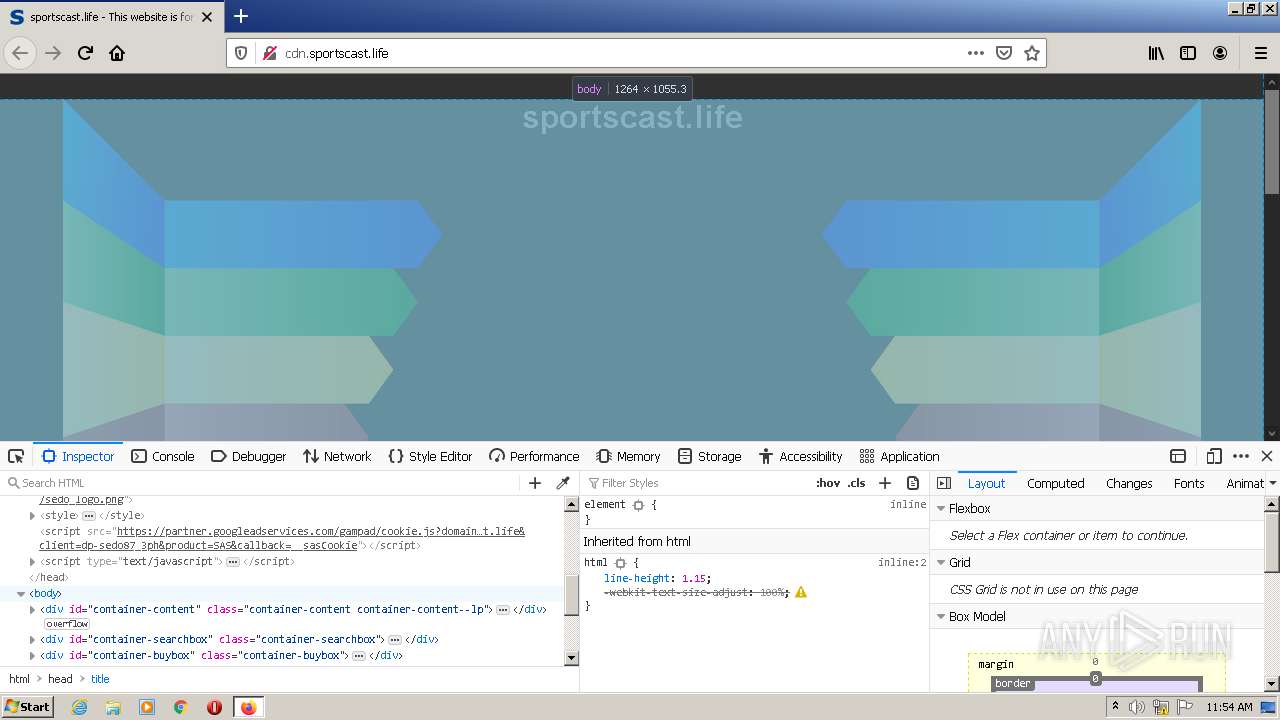Reload the current page

point(85,53)
